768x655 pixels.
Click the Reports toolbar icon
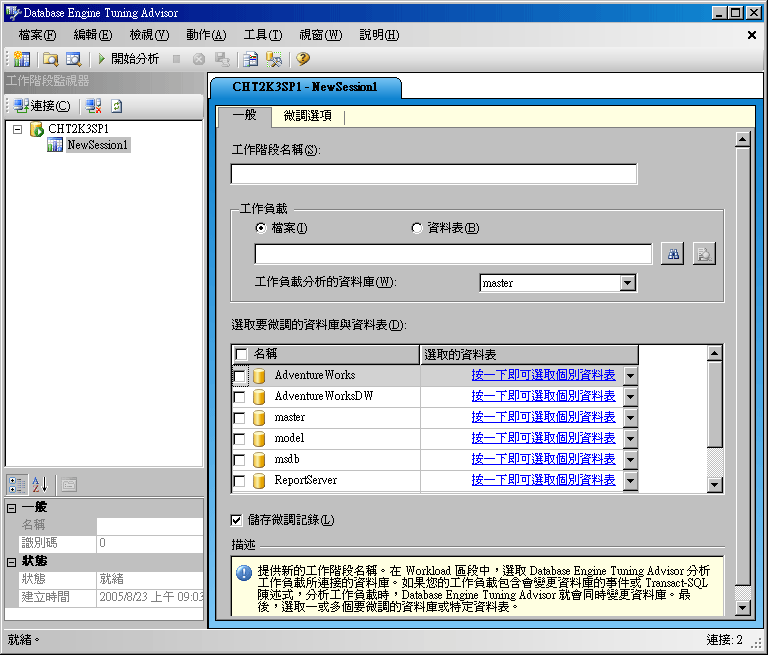point(250,59)
